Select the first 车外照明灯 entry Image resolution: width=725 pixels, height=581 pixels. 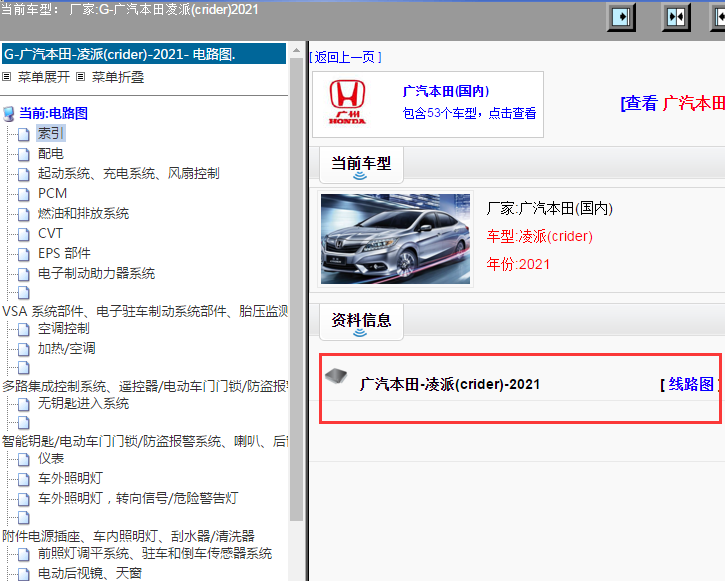click(70, 478)
